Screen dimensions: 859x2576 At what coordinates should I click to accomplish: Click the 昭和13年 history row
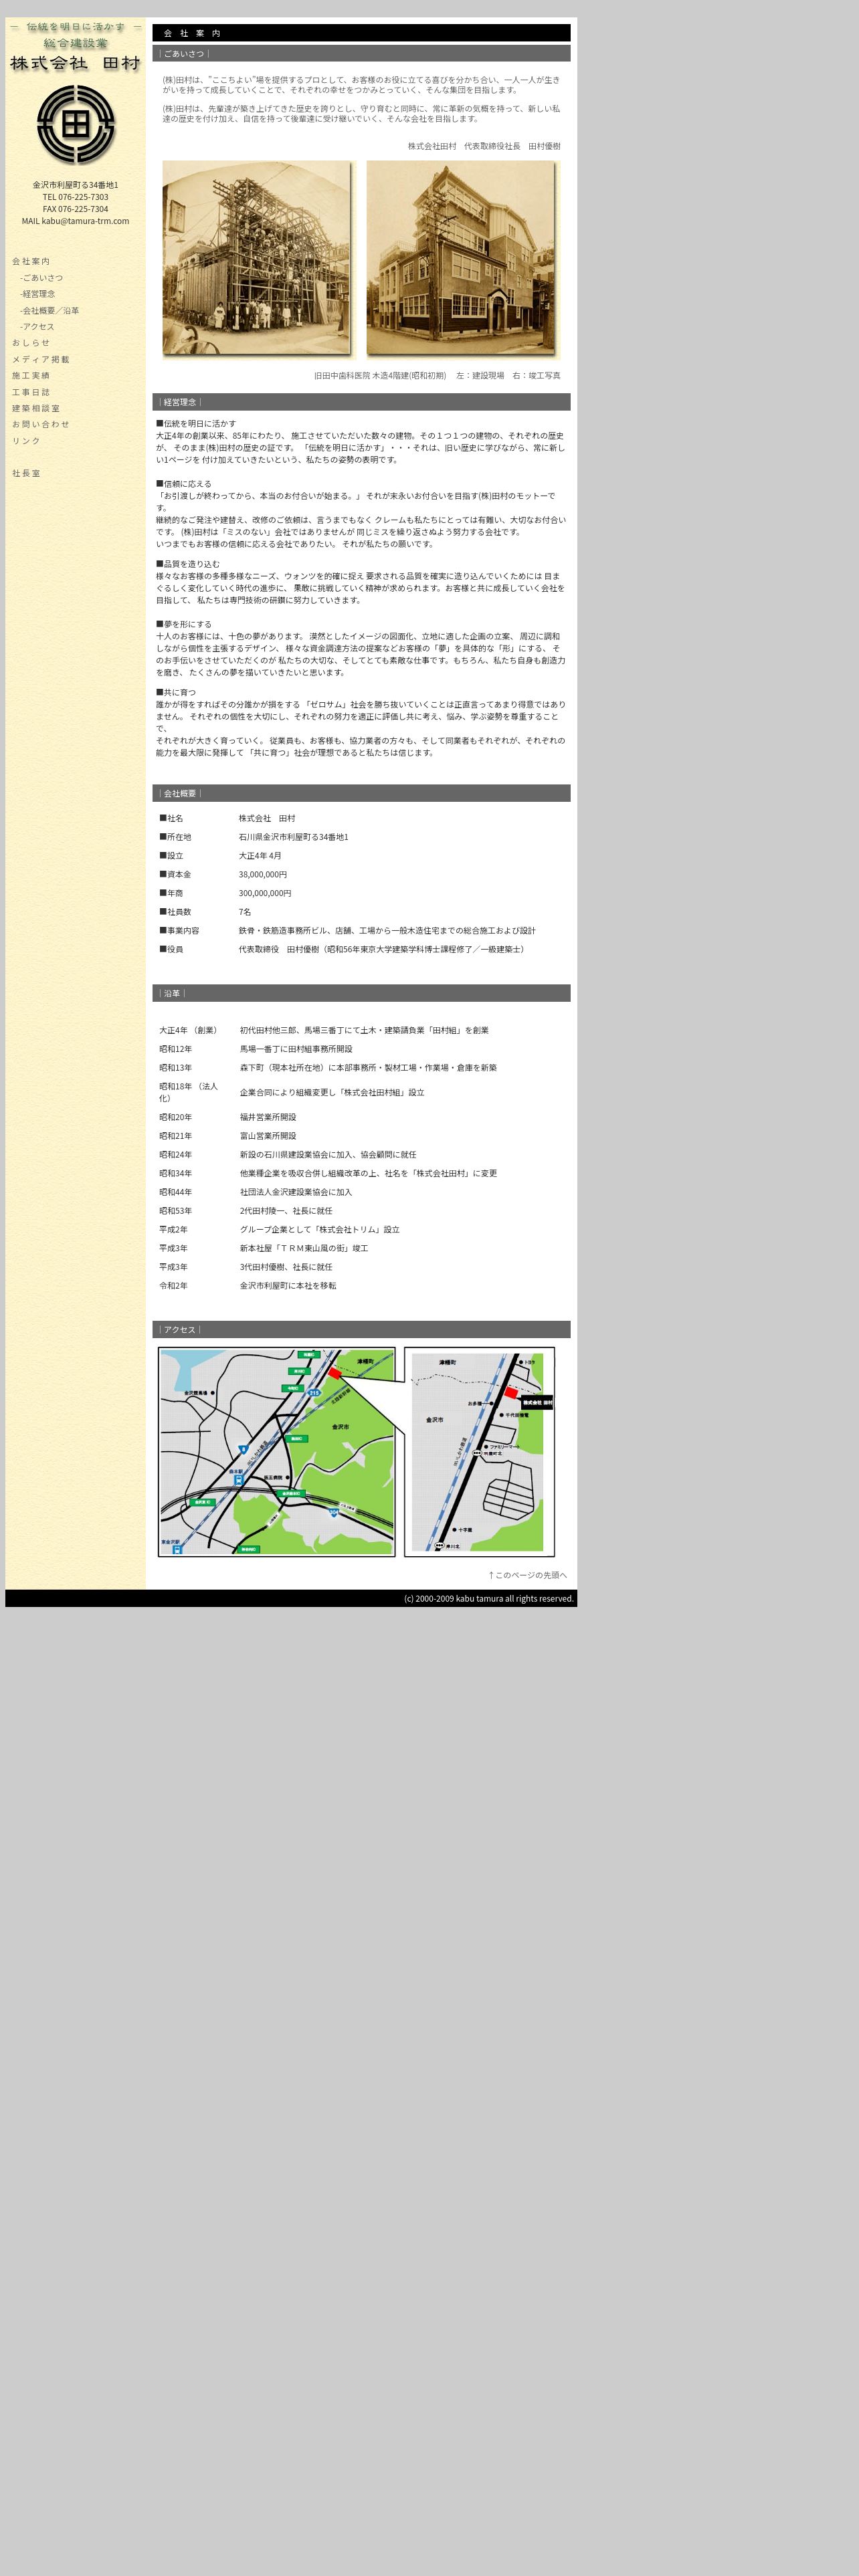[x=361, y=1068]
